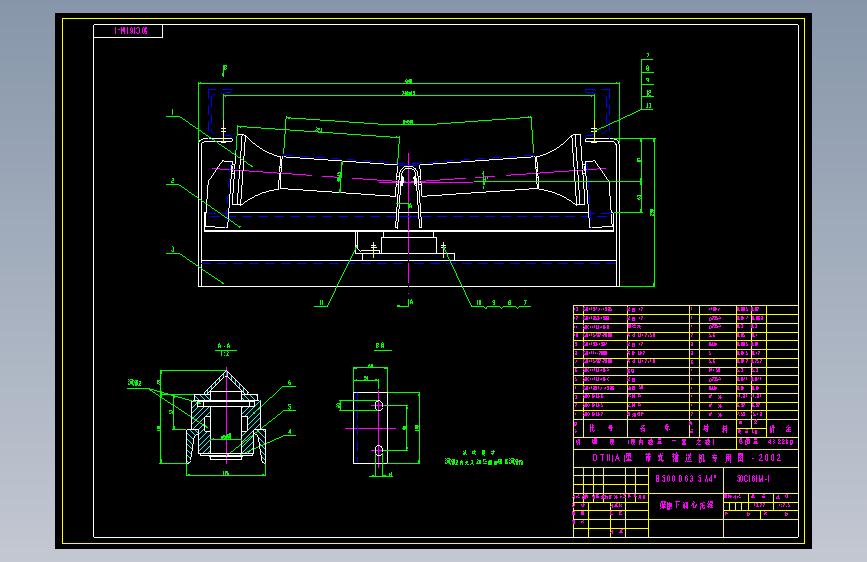Screen dimensions: 867x562
Task: Select the "A-A" section view label
Action: coord(224,346)
